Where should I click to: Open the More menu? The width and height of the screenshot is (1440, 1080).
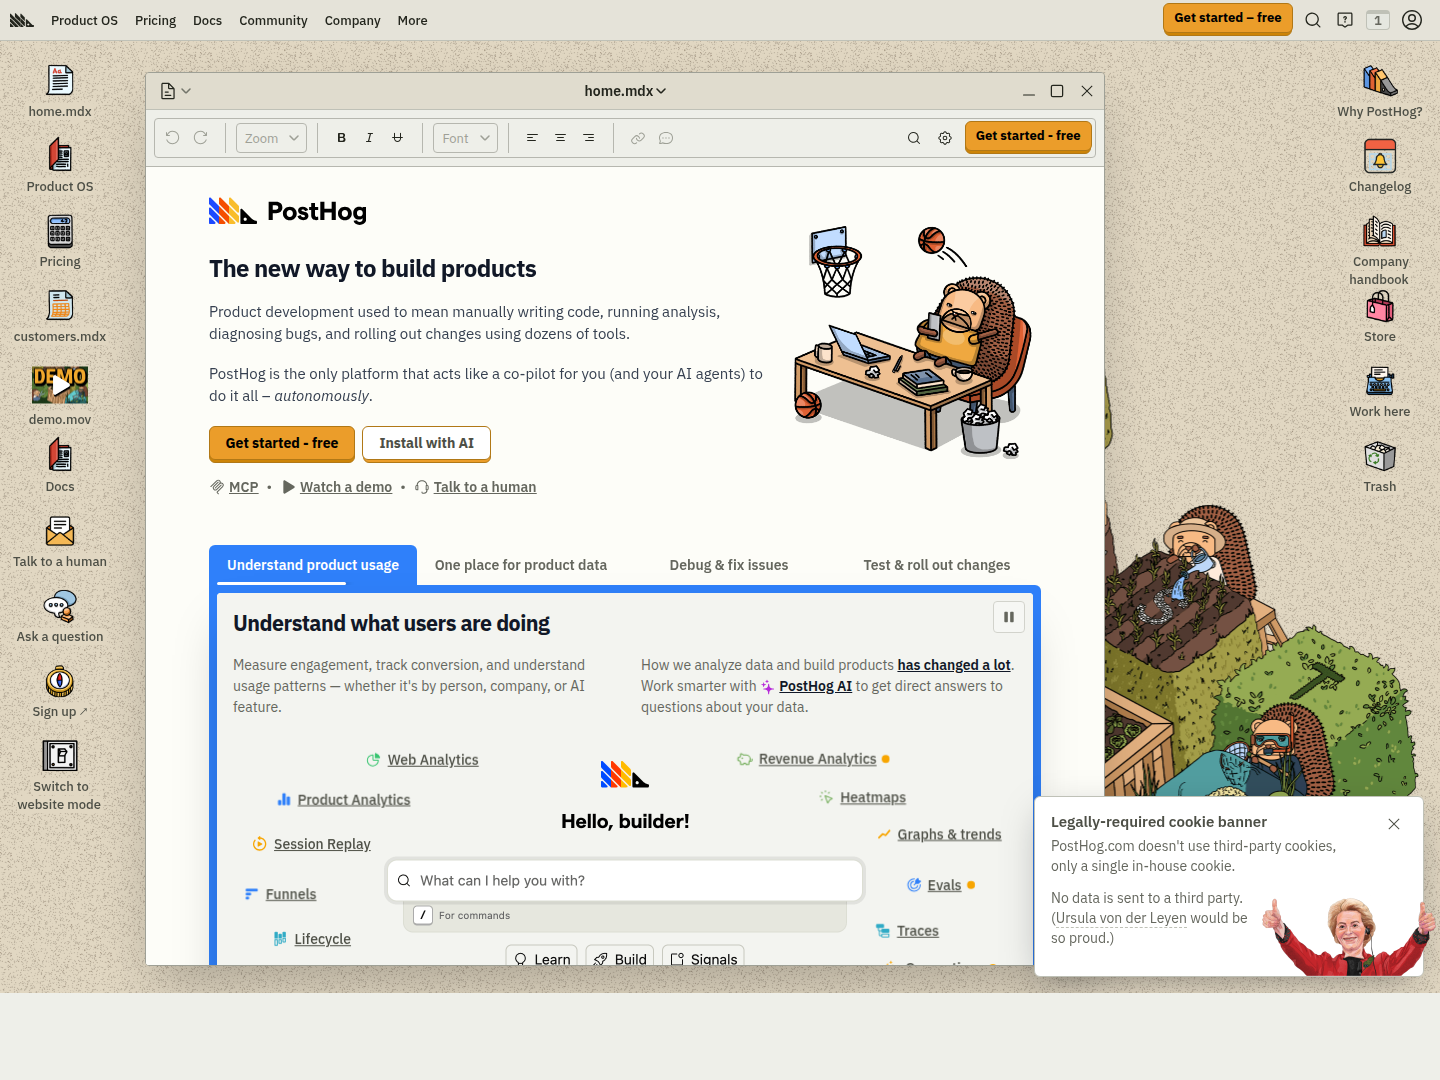[x=412, y=20]
